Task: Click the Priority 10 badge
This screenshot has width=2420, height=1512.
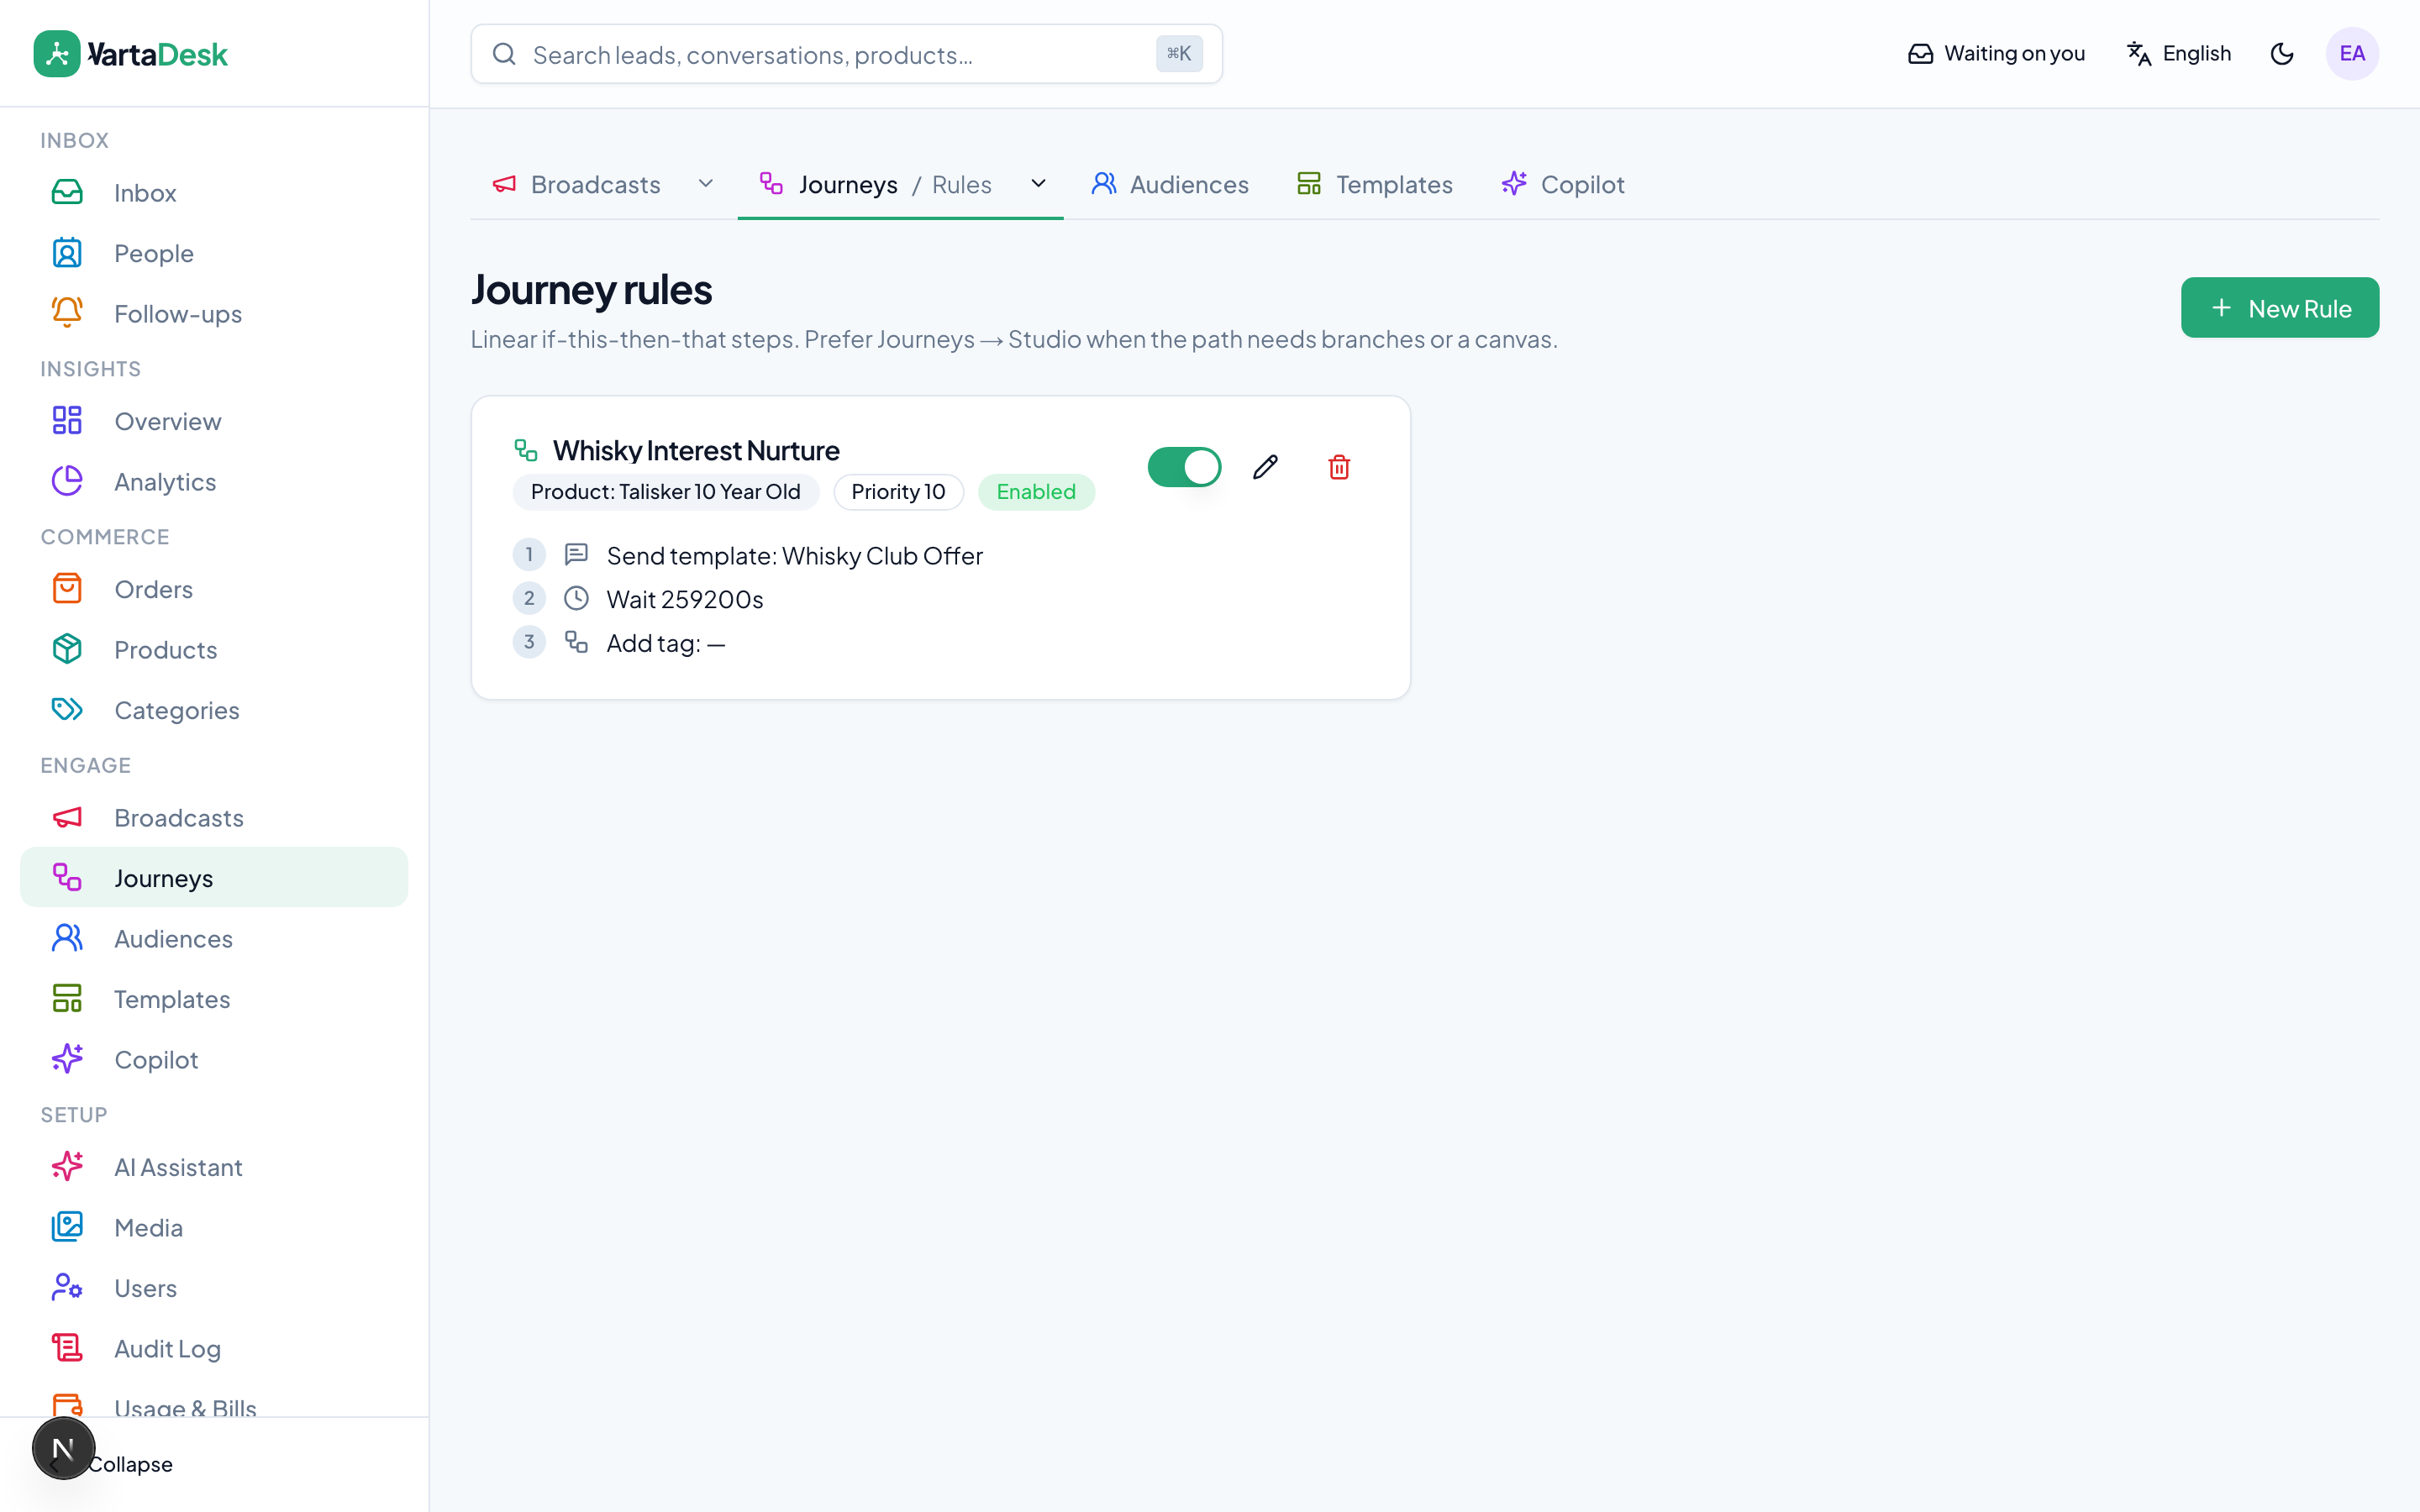Action: [x=898, y=492]
